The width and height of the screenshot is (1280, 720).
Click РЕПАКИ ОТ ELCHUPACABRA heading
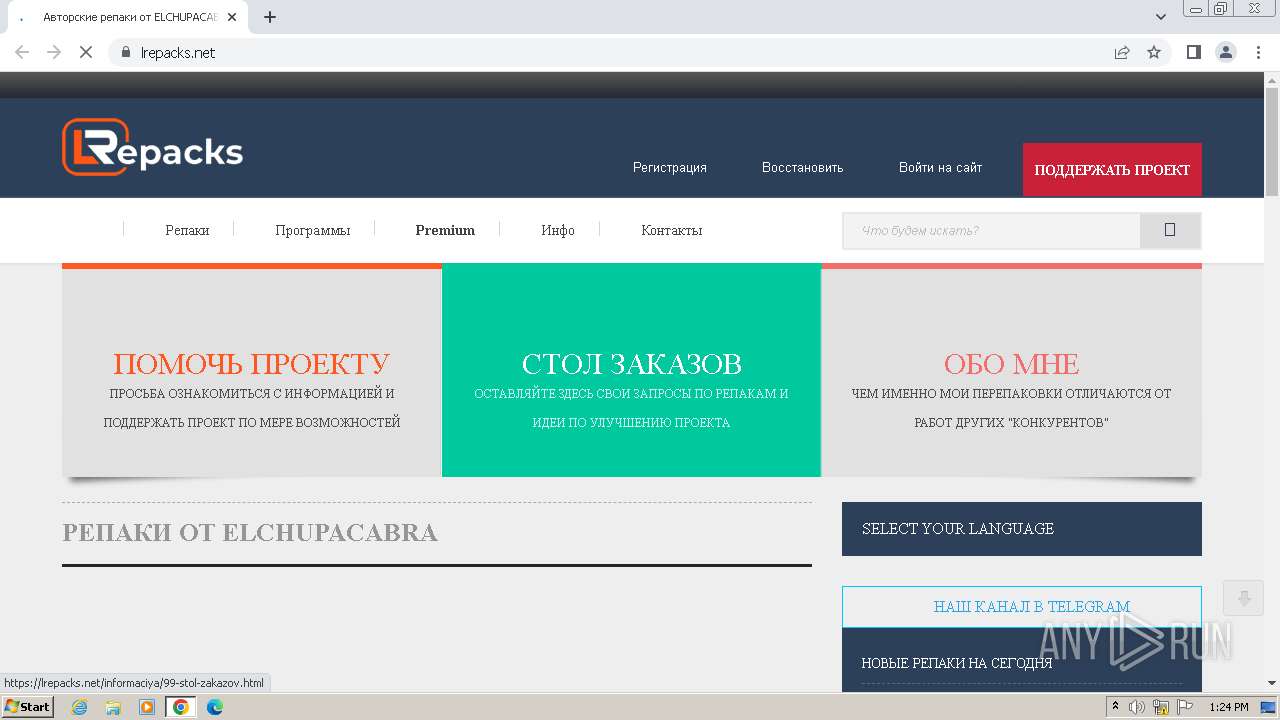(x=250, y=532)
